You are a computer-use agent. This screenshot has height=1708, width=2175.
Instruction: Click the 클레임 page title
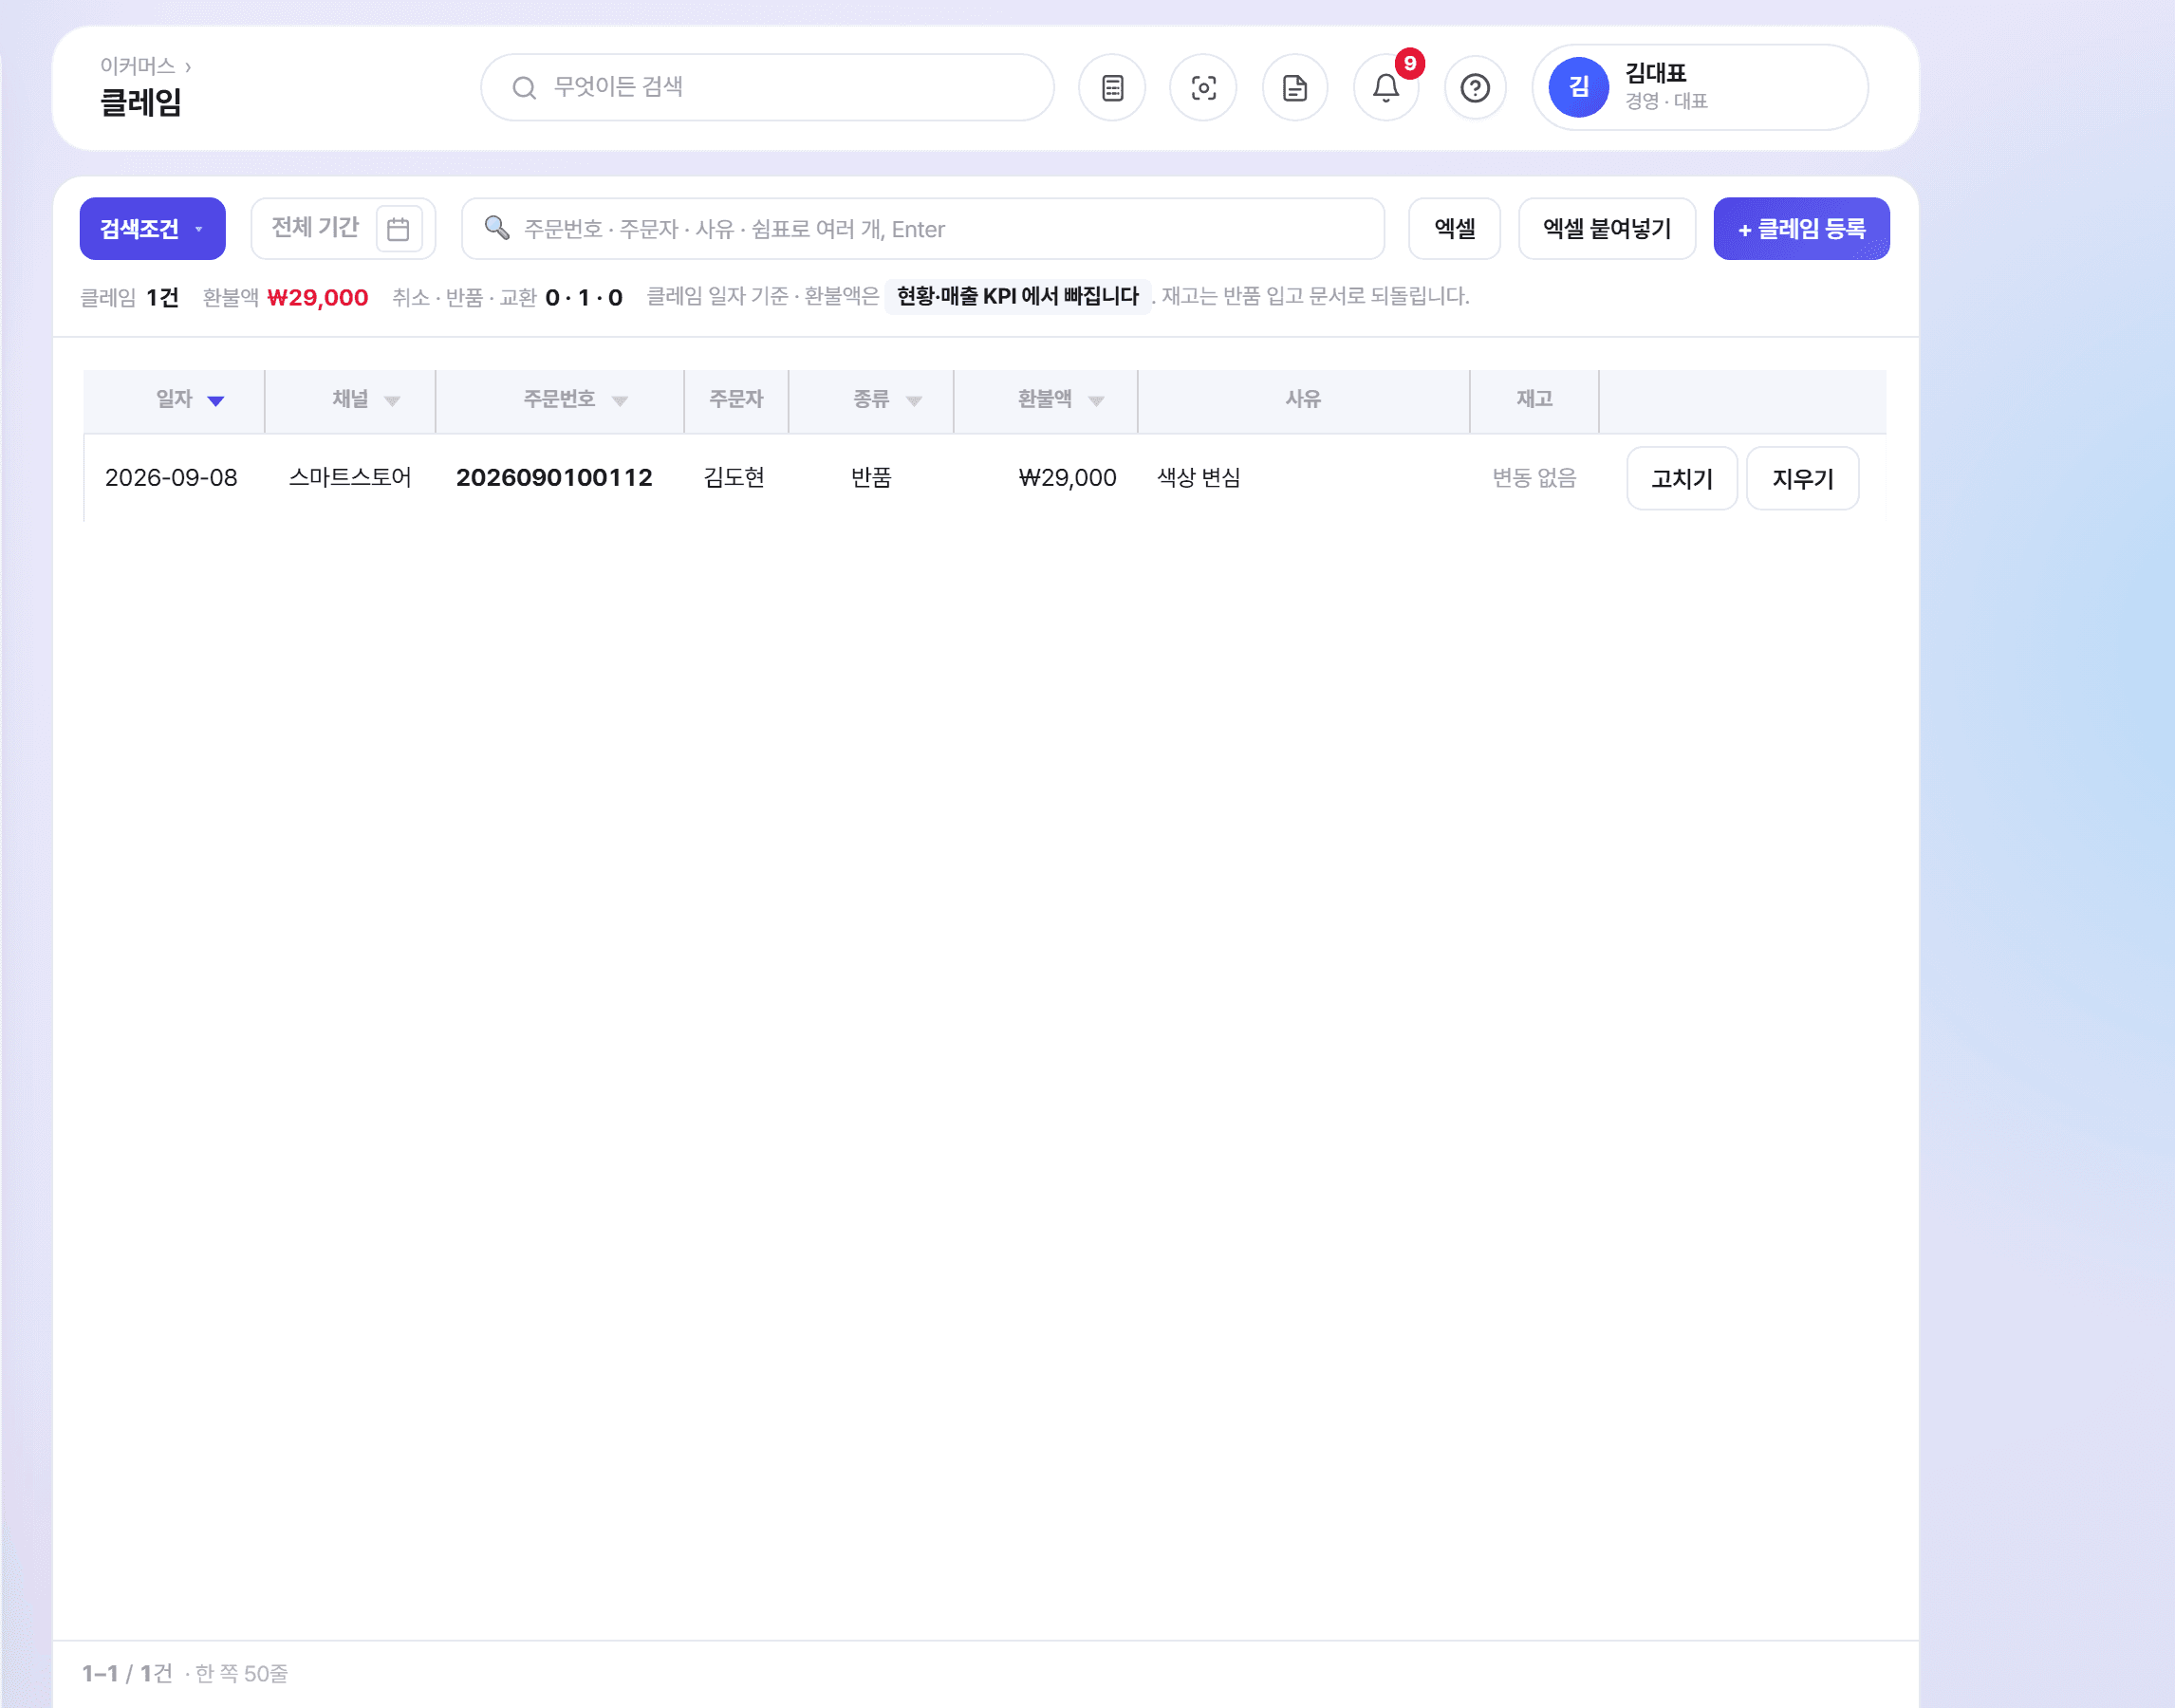click(x=141, y=102)
